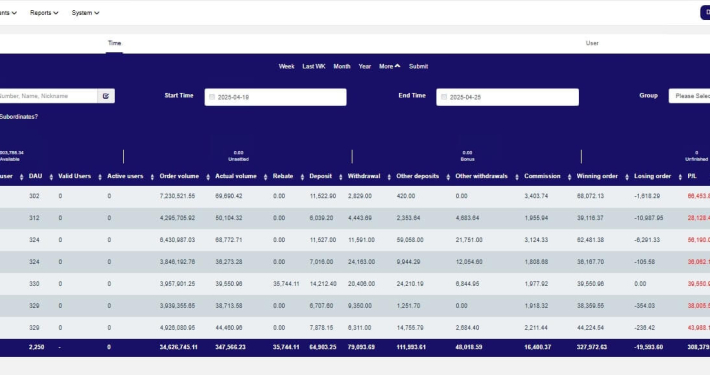Open the Group dropdown
The image size is (710, 375).
(x=689, y=96)
